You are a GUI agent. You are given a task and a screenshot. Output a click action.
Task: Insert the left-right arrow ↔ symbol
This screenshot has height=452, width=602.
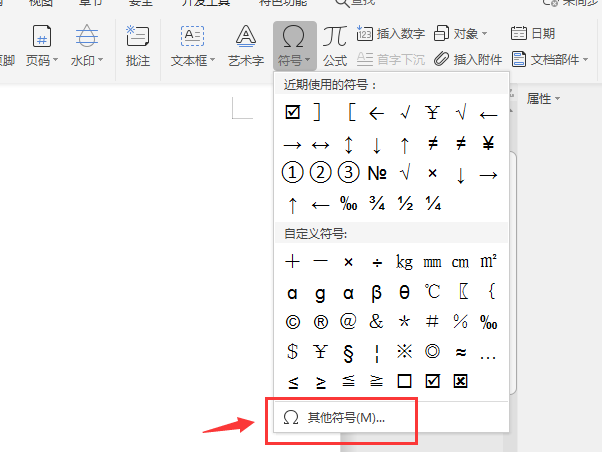point(320,145)
